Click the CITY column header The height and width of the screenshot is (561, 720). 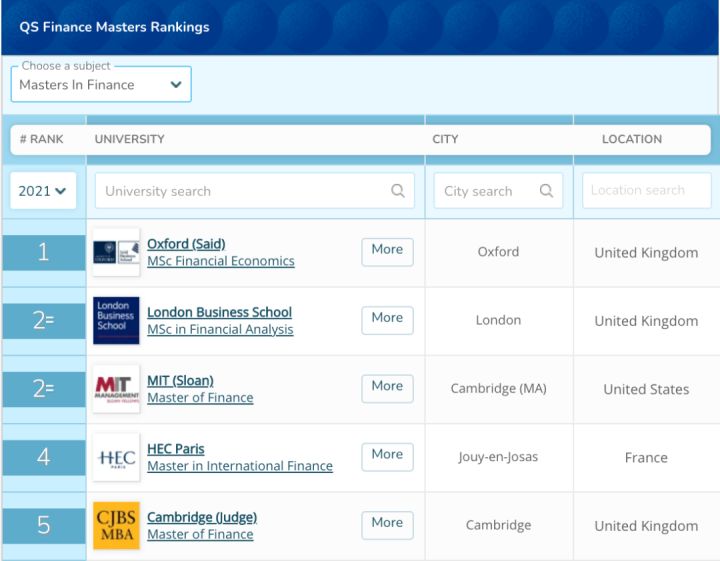445,139
